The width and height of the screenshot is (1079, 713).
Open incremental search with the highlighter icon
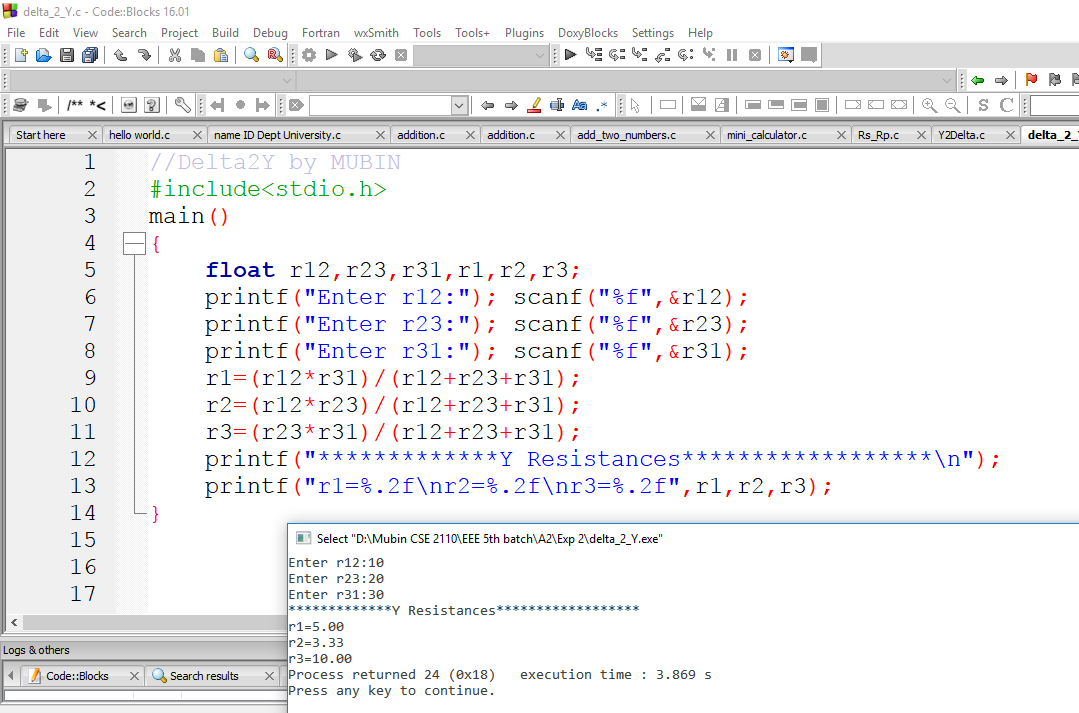(x=533, y=104)
